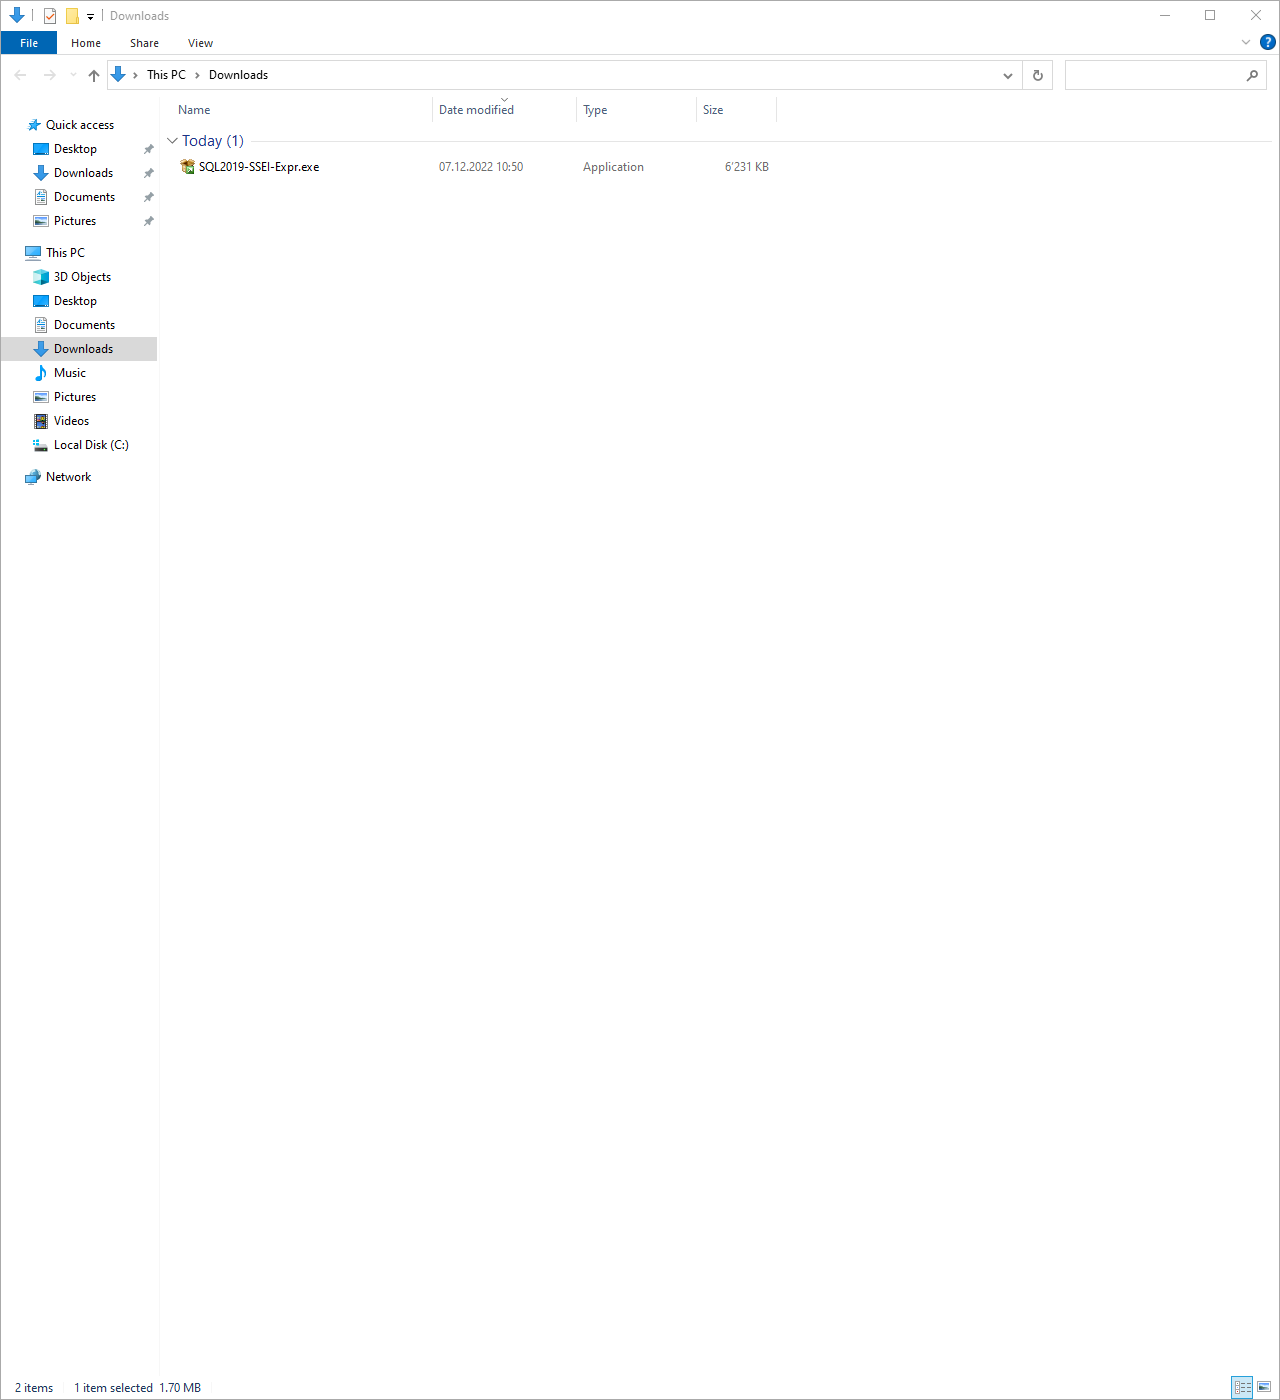Click the SQL2019-SSEI-Expr.exe installer icon
1280x1400 pixels.
(187, 167)
